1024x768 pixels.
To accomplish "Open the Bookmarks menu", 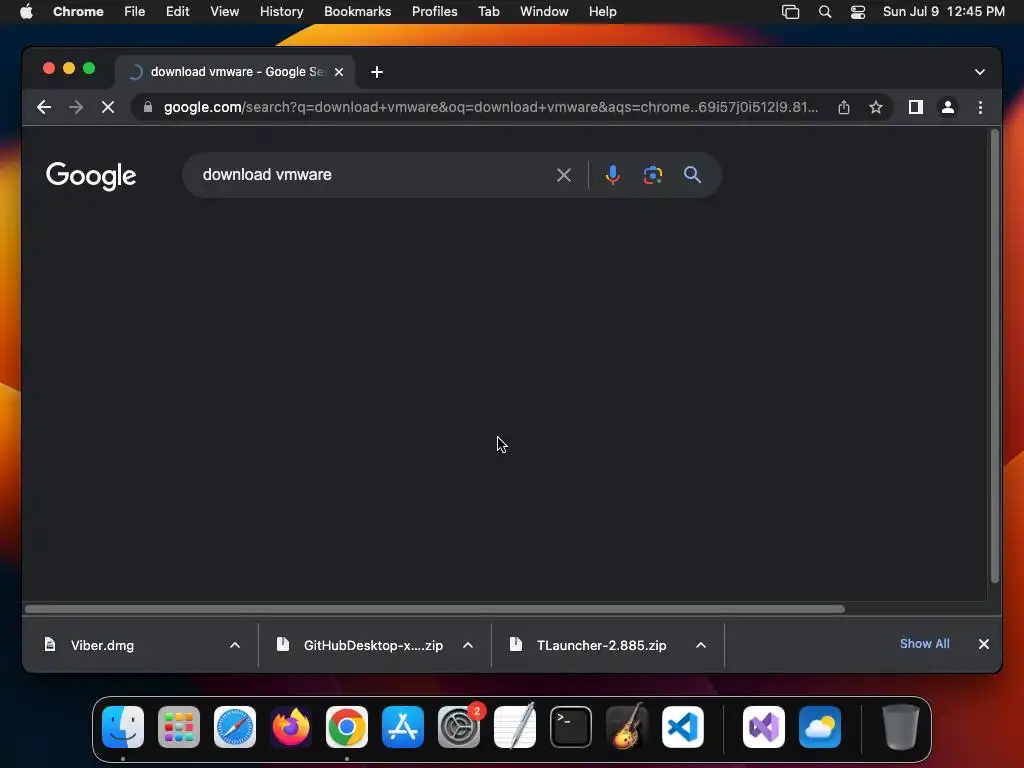I will [357, 12].
